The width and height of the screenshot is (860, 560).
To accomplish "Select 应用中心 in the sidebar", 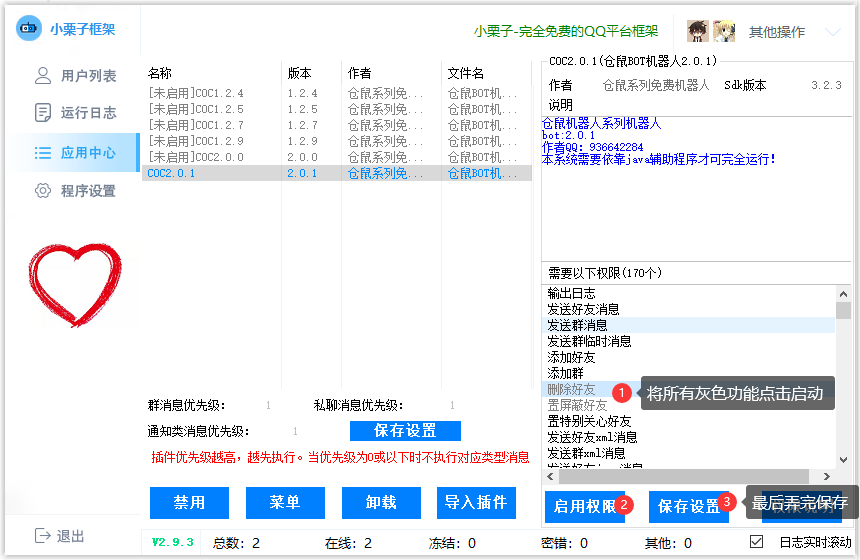I will (x=75, y=152).
